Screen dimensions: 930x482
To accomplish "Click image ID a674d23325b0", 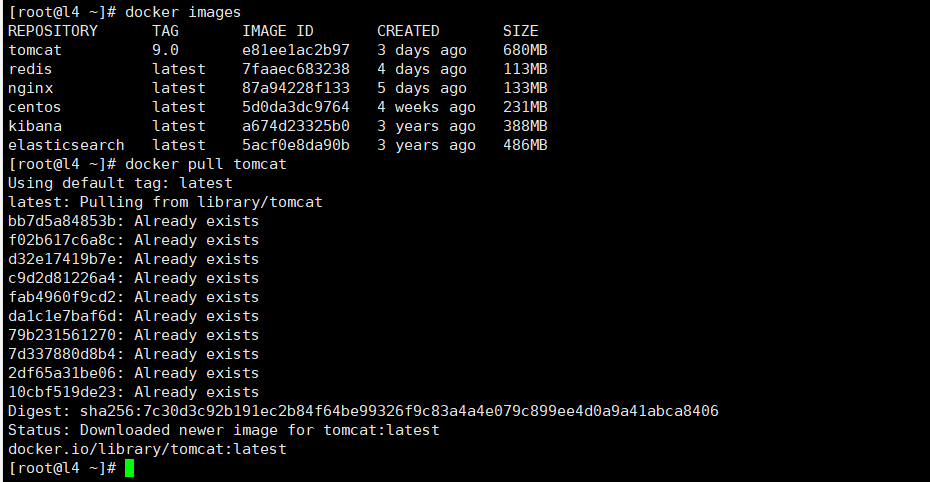I will [x=296, y=126].
